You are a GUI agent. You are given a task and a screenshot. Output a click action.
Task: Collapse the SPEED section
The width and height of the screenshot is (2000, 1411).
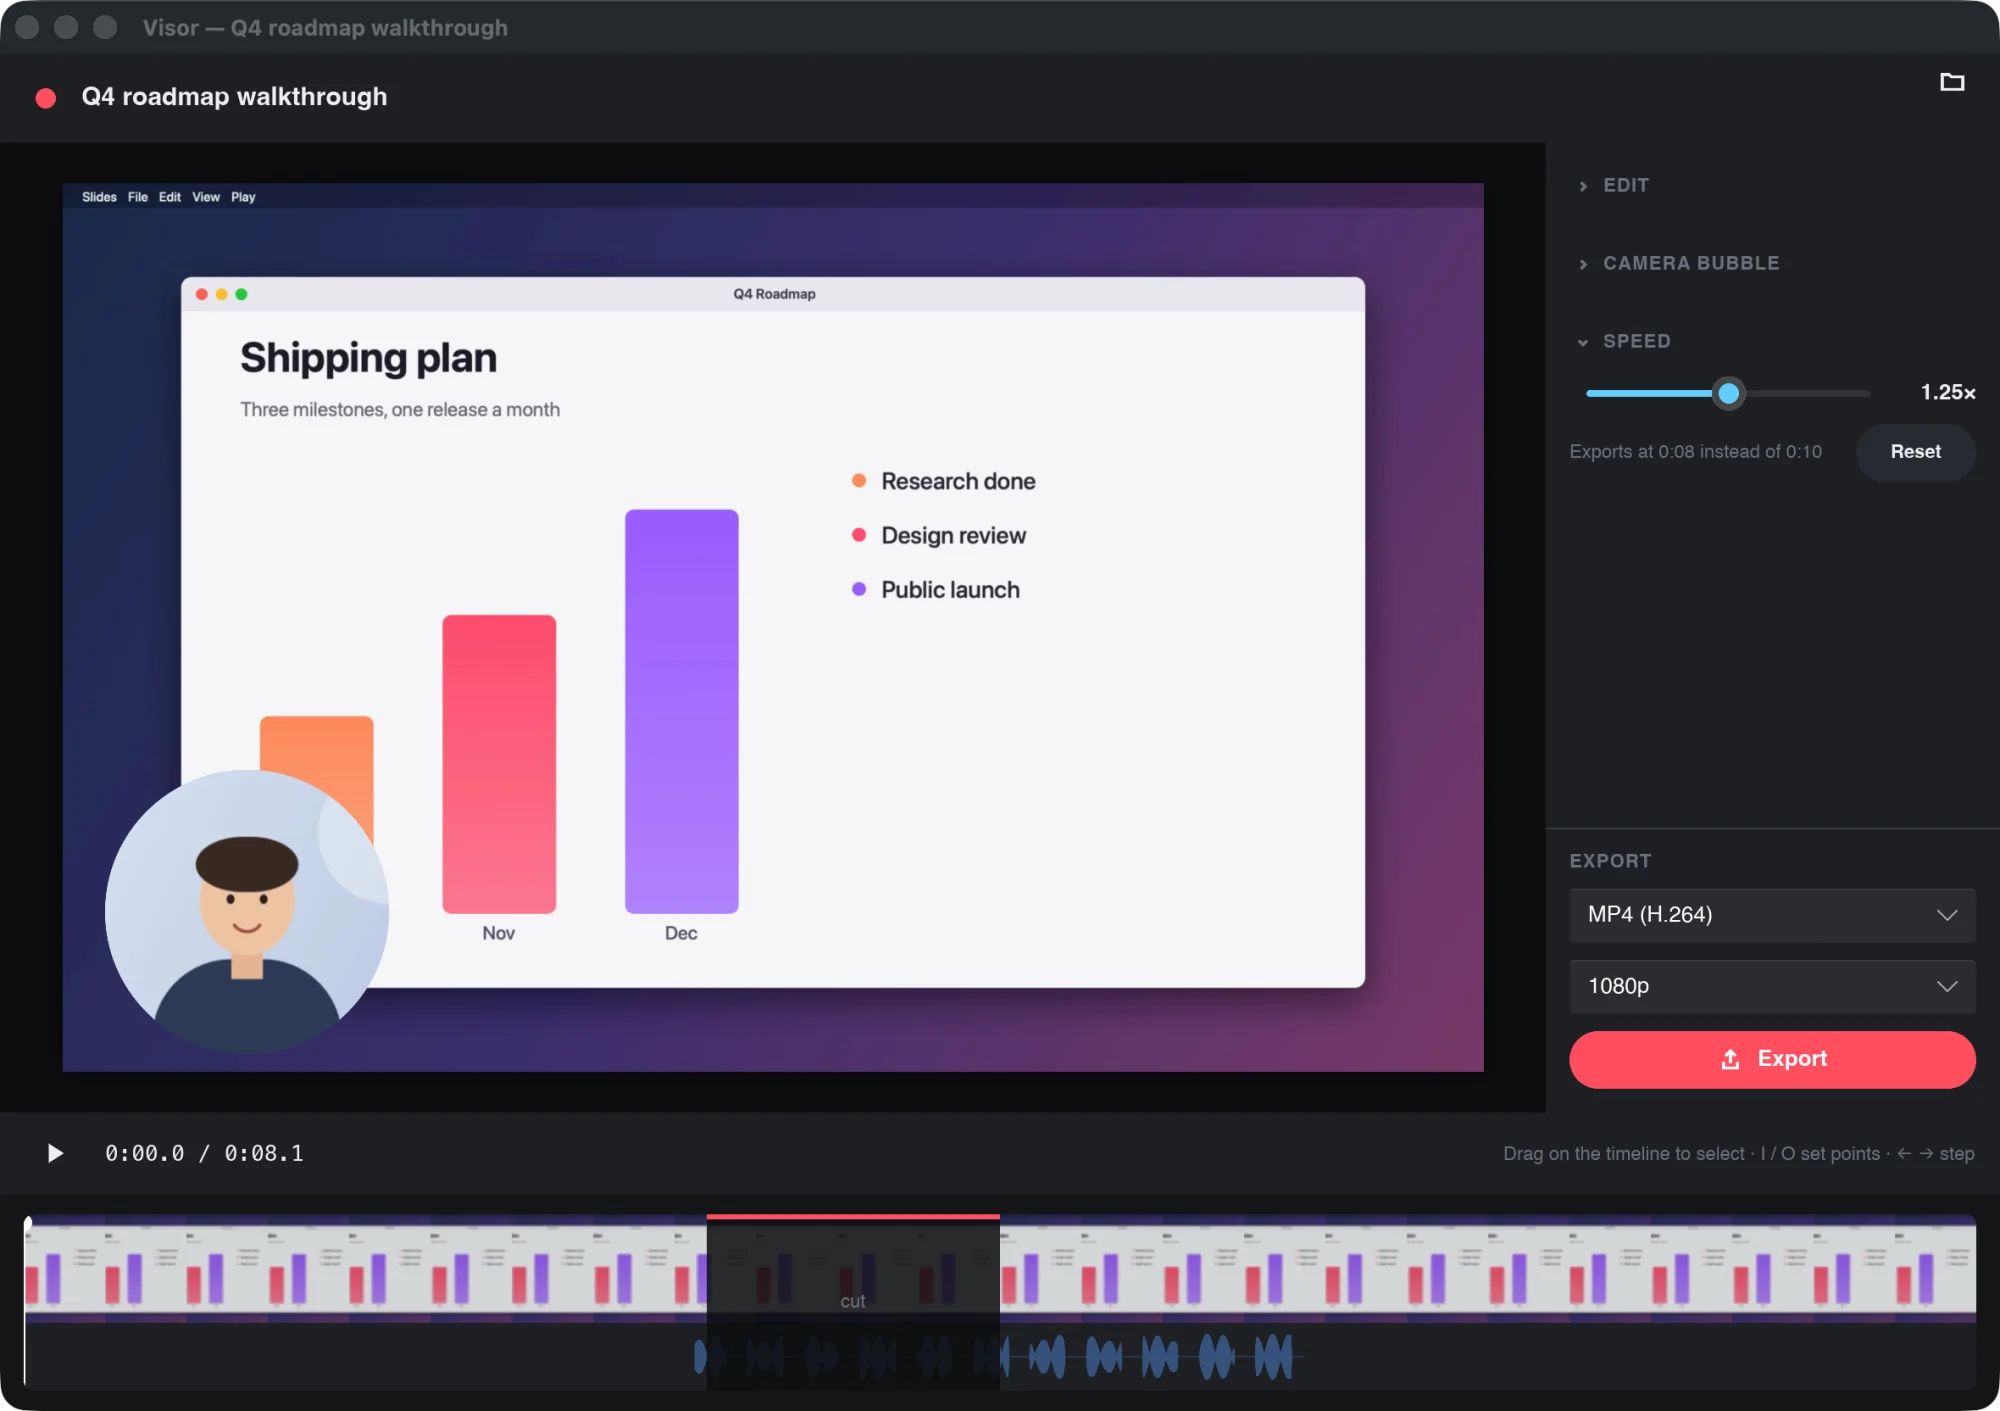coord(1624,341)
